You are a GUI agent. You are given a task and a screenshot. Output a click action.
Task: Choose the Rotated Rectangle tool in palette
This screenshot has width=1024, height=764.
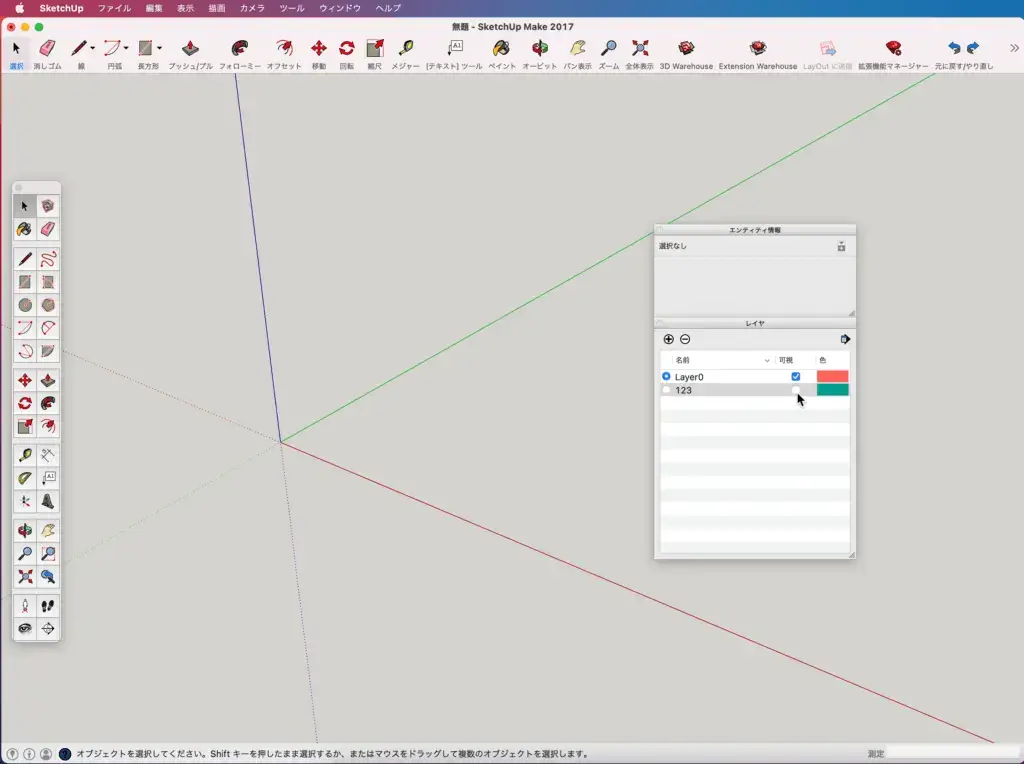(48, 282)
